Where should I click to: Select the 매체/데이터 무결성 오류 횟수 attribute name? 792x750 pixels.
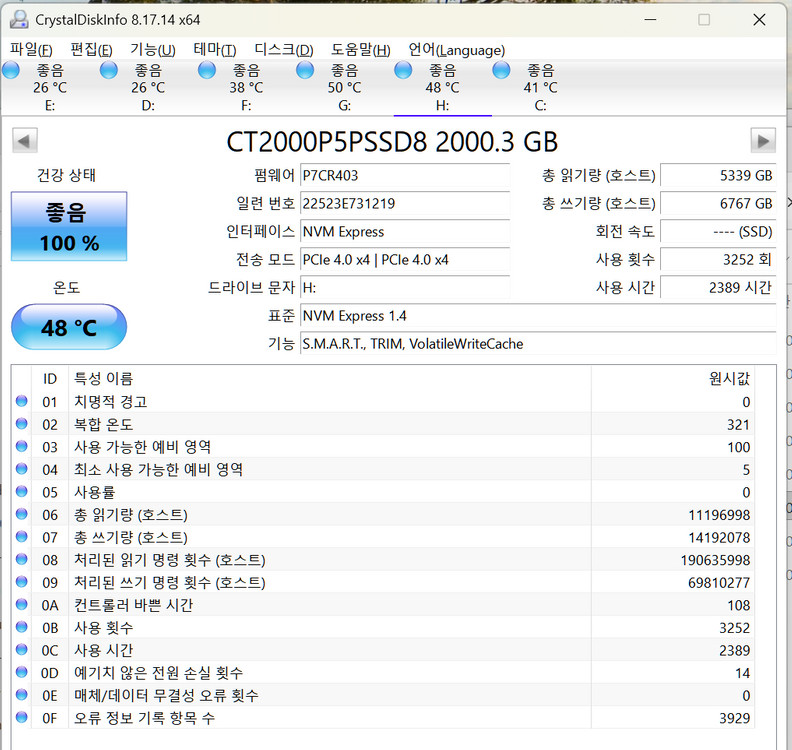pyautogui.click(x=166, y=695)
